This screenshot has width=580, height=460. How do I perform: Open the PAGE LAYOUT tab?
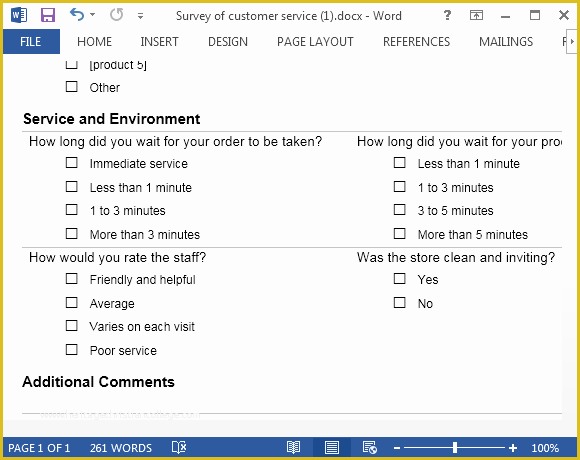coord(315,42)
